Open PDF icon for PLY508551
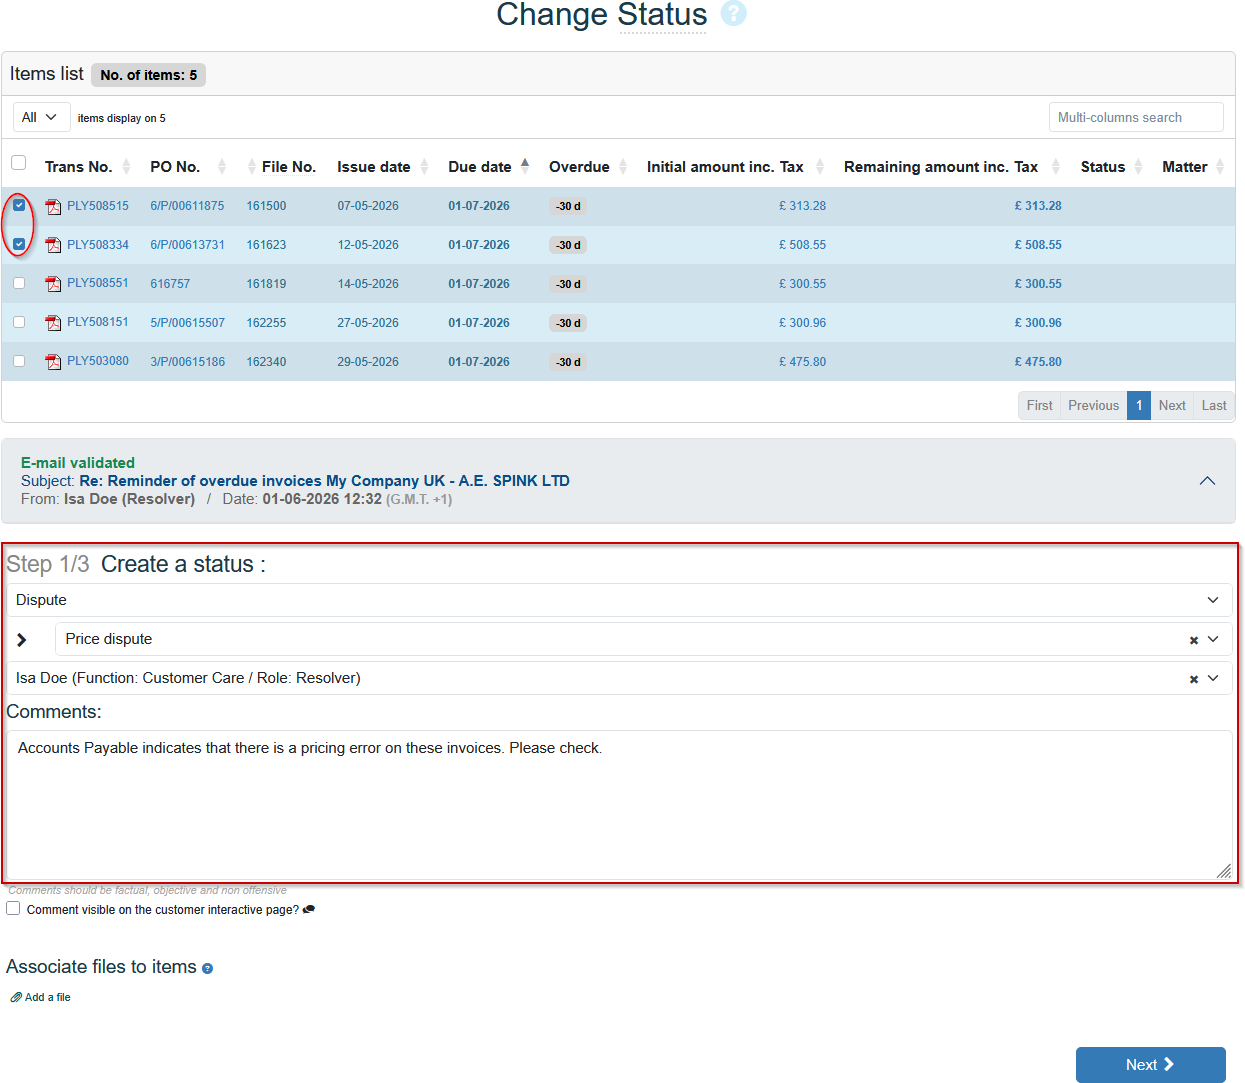This screenshot has width=1245, height=1083. pos(53,284)
